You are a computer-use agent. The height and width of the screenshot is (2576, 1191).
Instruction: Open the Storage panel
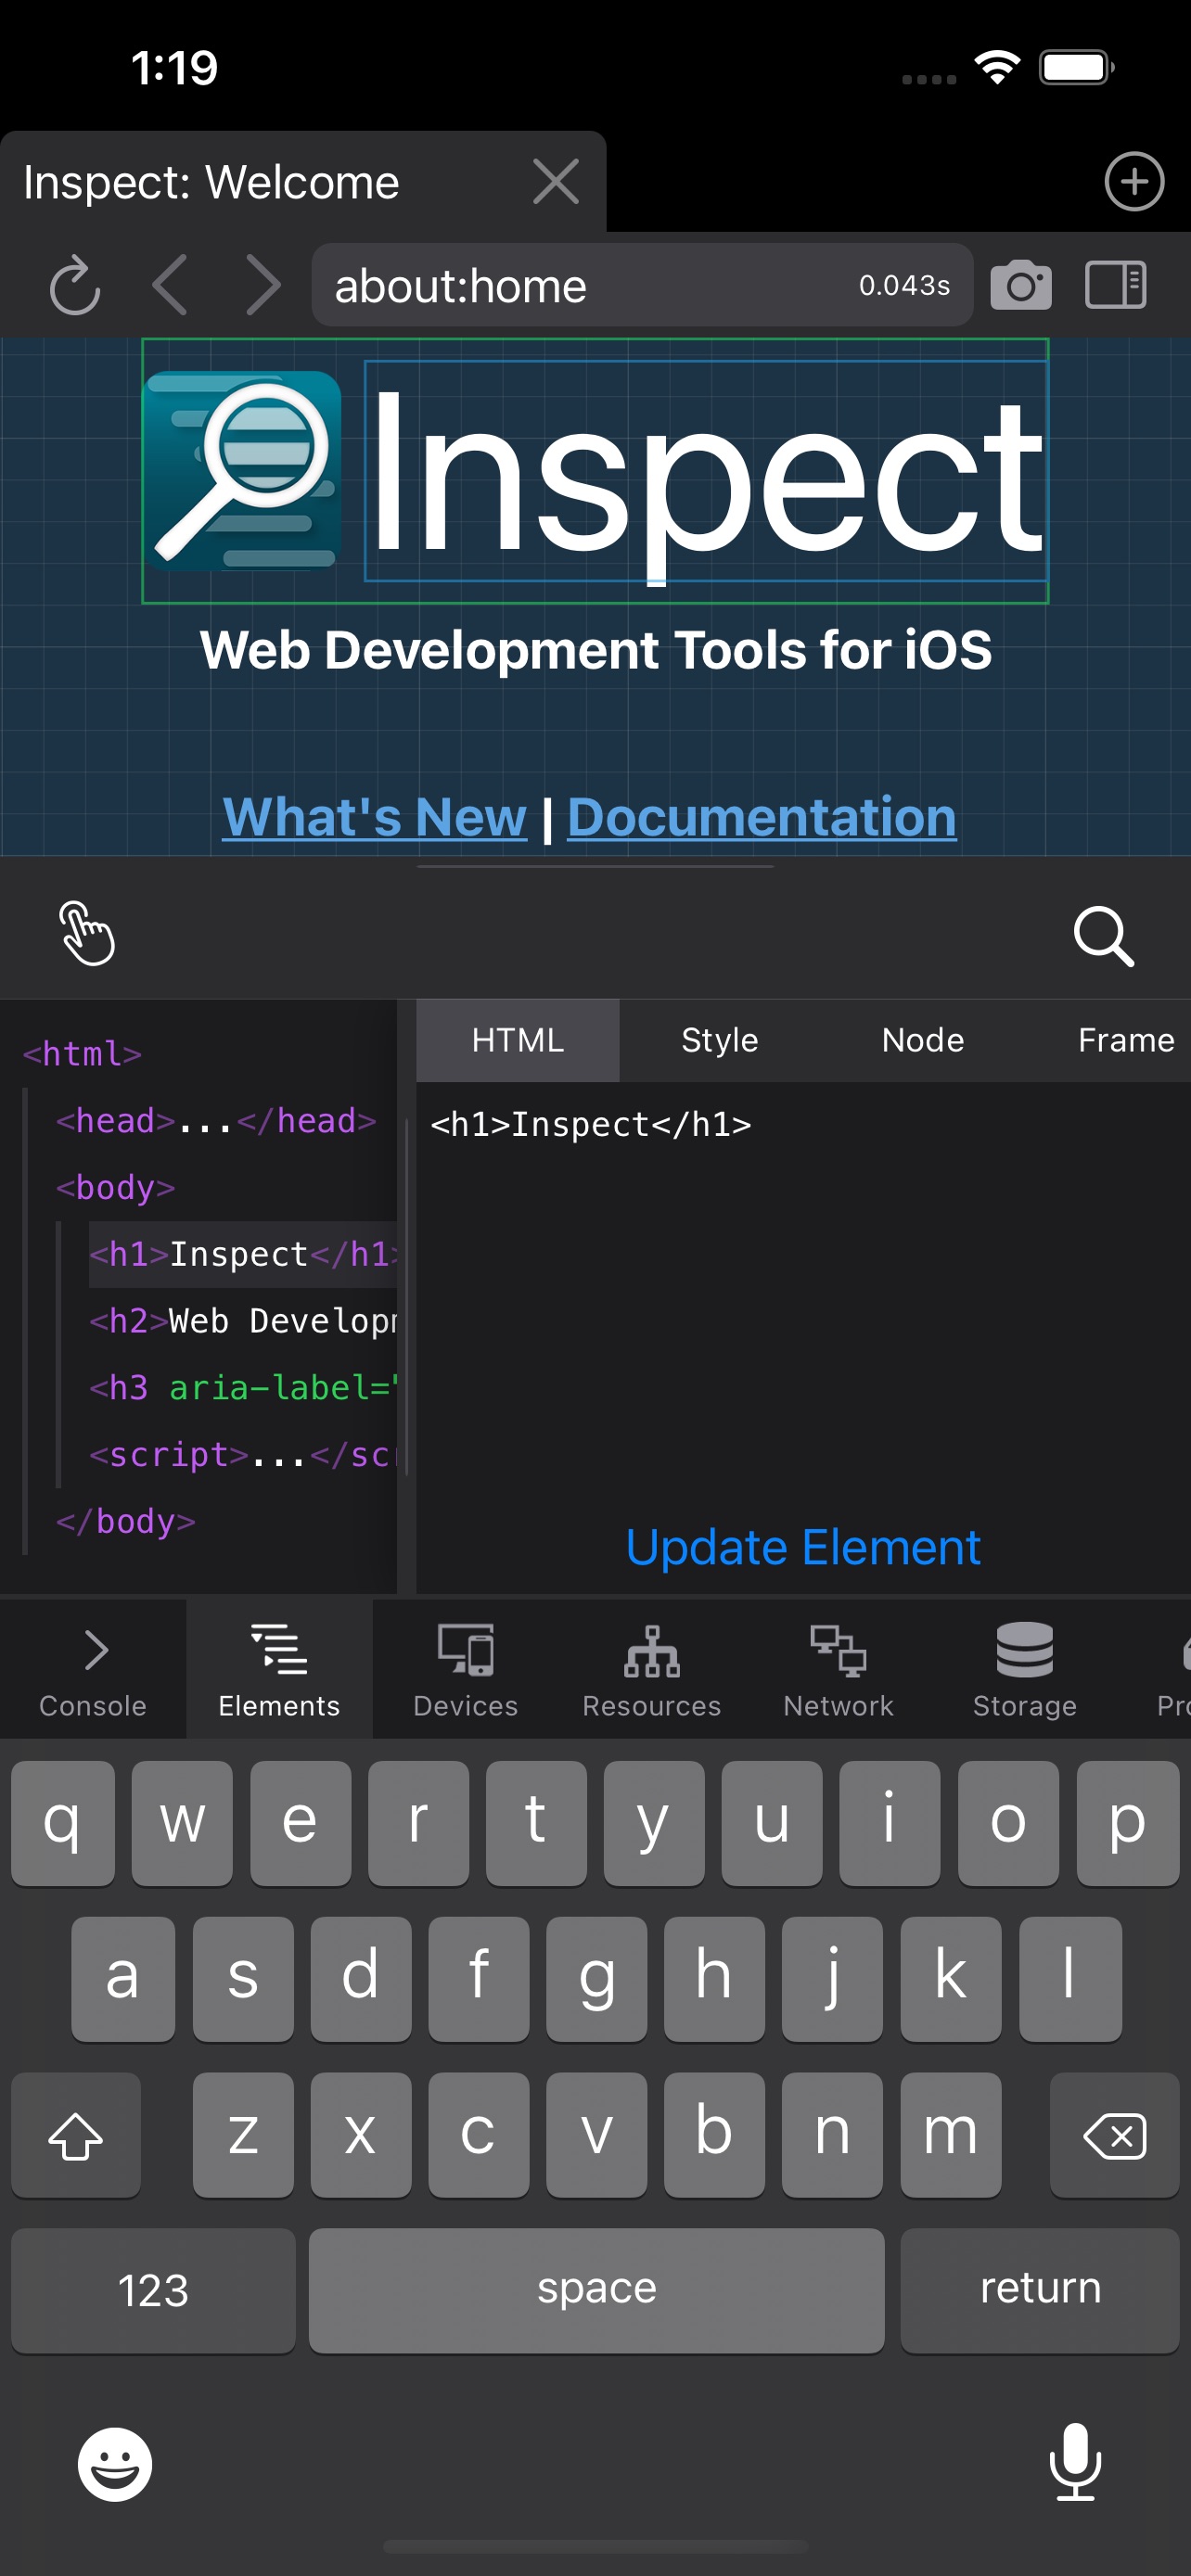[1025, 1669]
